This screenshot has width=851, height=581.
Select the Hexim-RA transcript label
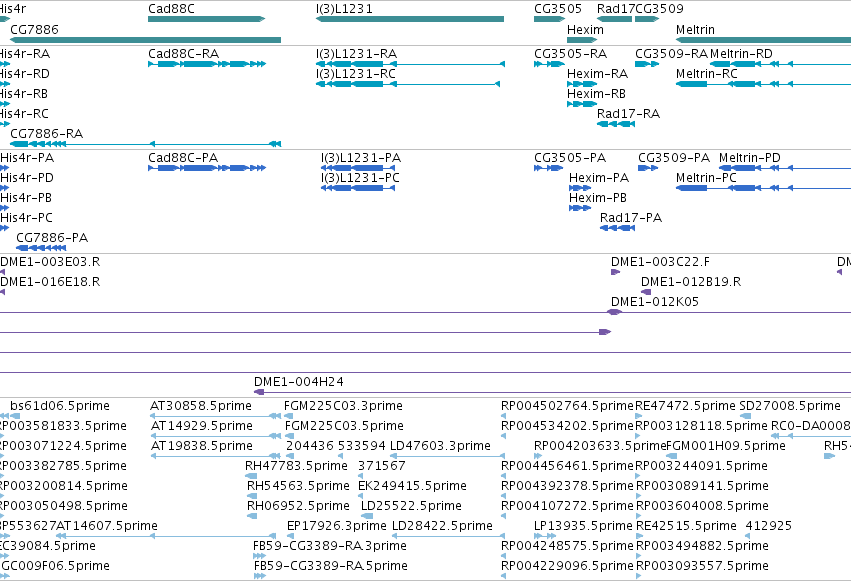(x=597, y=74)
